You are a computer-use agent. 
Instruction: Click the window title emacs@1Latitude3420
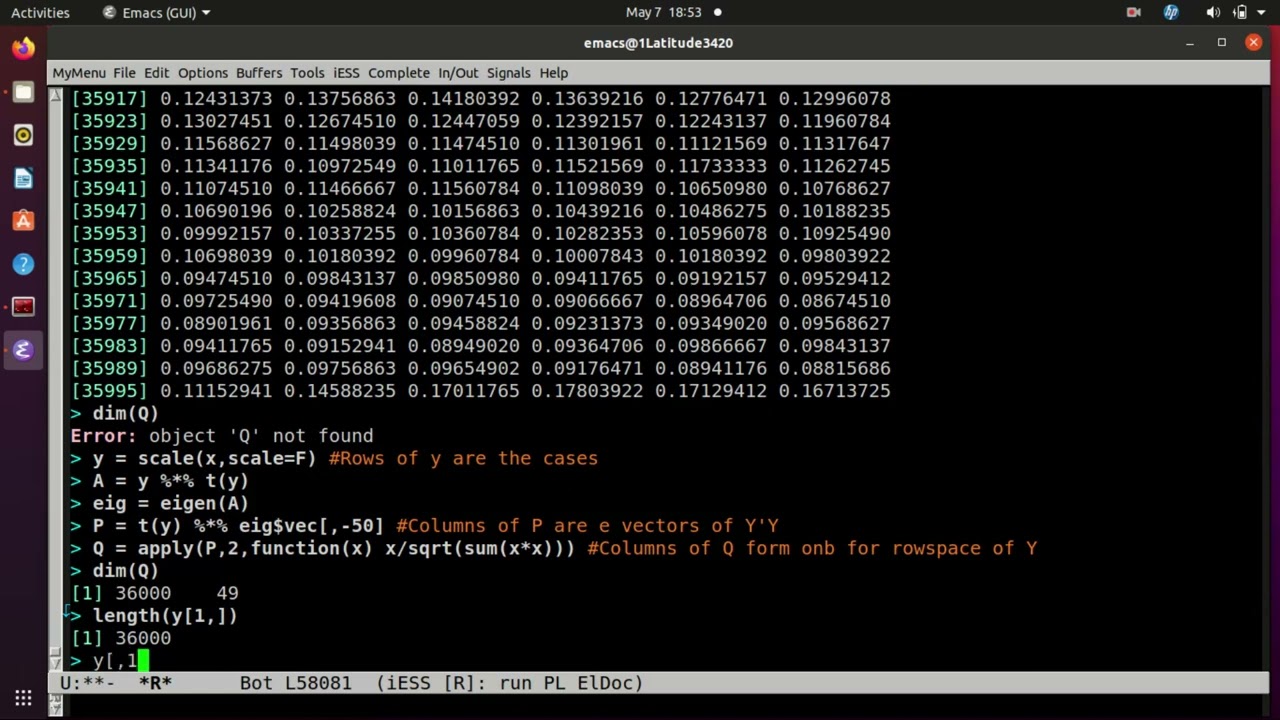click(658, 43)
